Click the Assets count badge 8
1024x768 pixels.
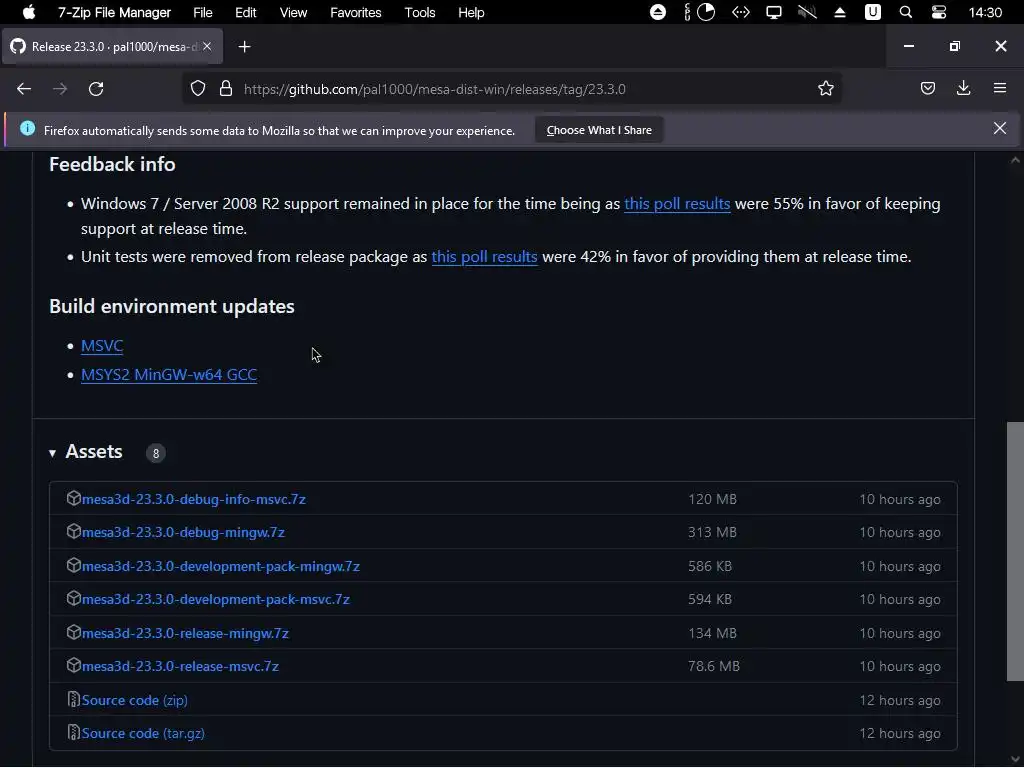(155, 453)
